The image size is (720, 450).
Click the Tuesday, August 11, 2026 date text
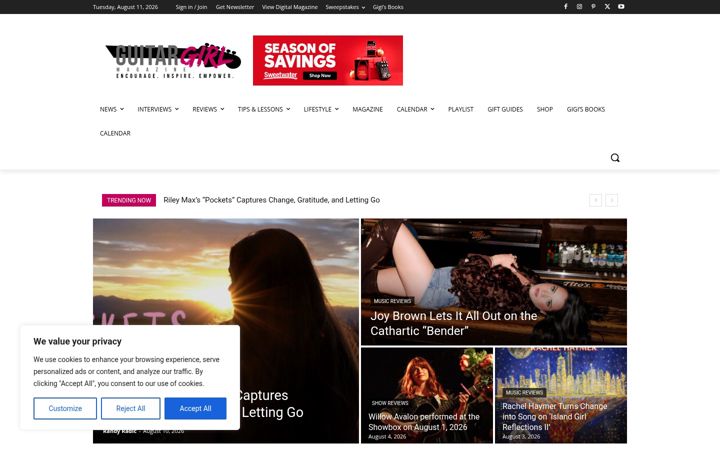pos(125,7)
